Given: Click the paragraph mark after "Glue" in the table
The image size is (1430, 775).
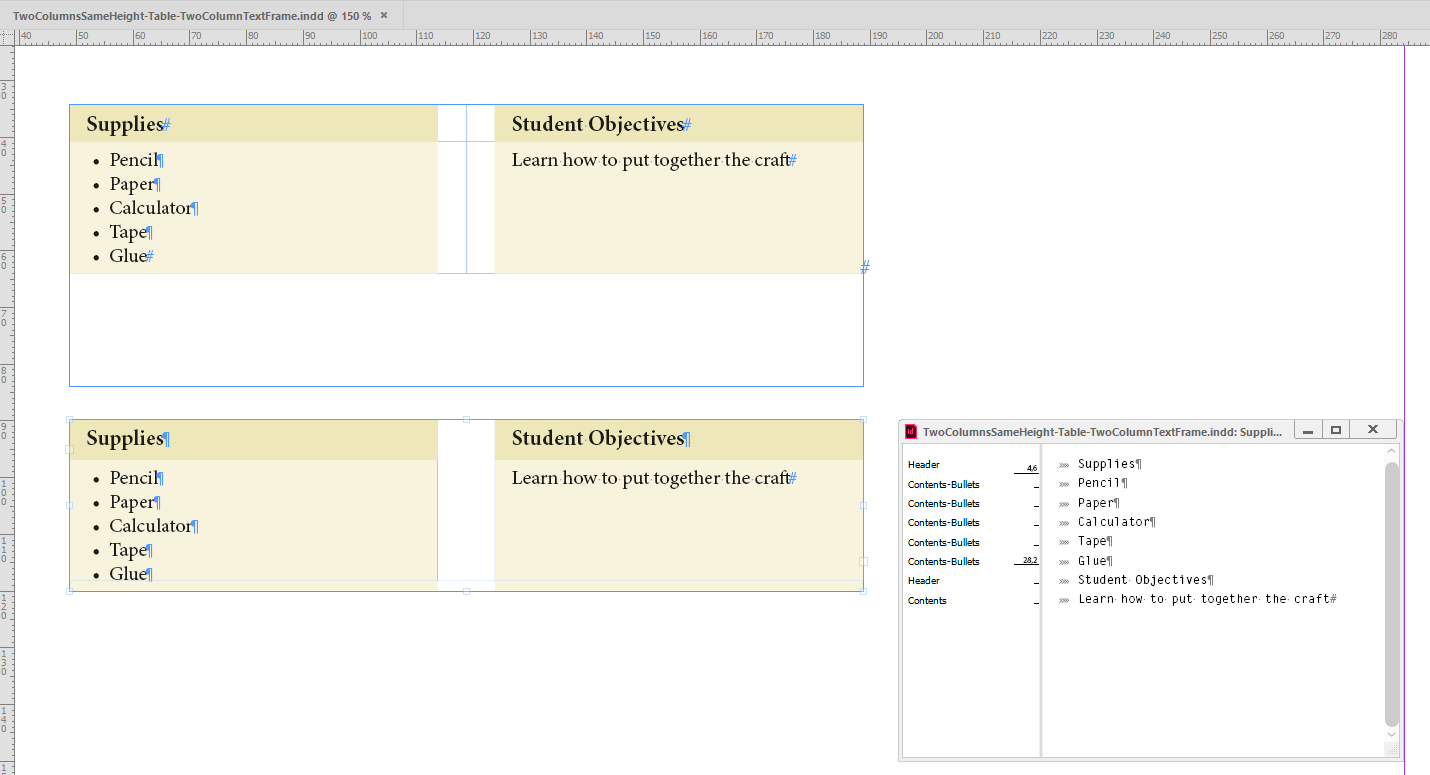Looking at the screenshot, I should click(x=151, y=573).
